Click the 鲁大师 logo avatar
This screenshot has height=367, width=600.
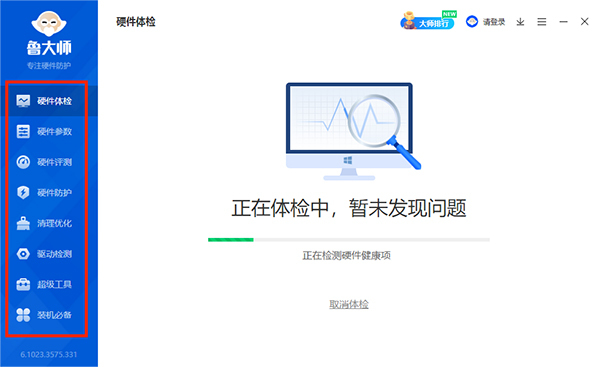tap(49, 23)
